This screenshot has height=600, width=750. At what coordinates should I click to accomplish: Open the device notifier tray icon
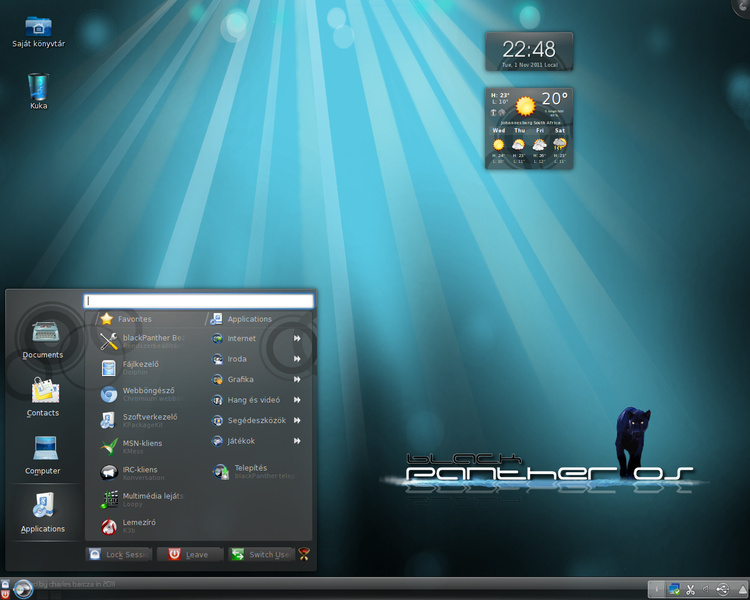tap(723, 589)
